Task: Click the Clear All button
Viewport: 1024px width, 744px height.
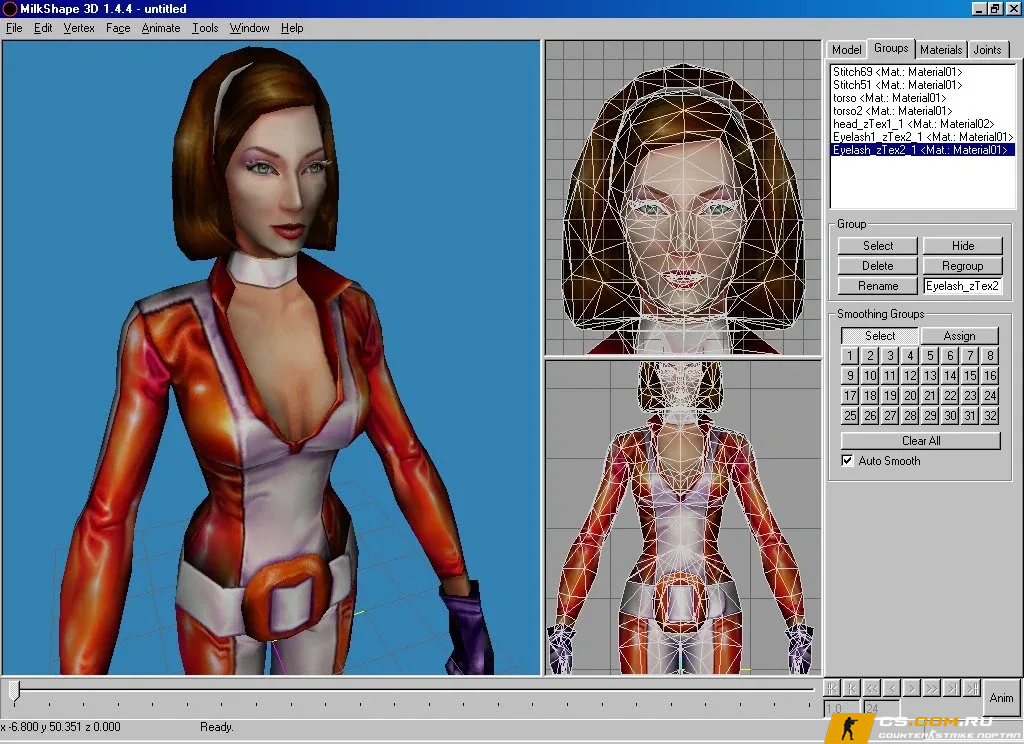Action: coord(921,441)
